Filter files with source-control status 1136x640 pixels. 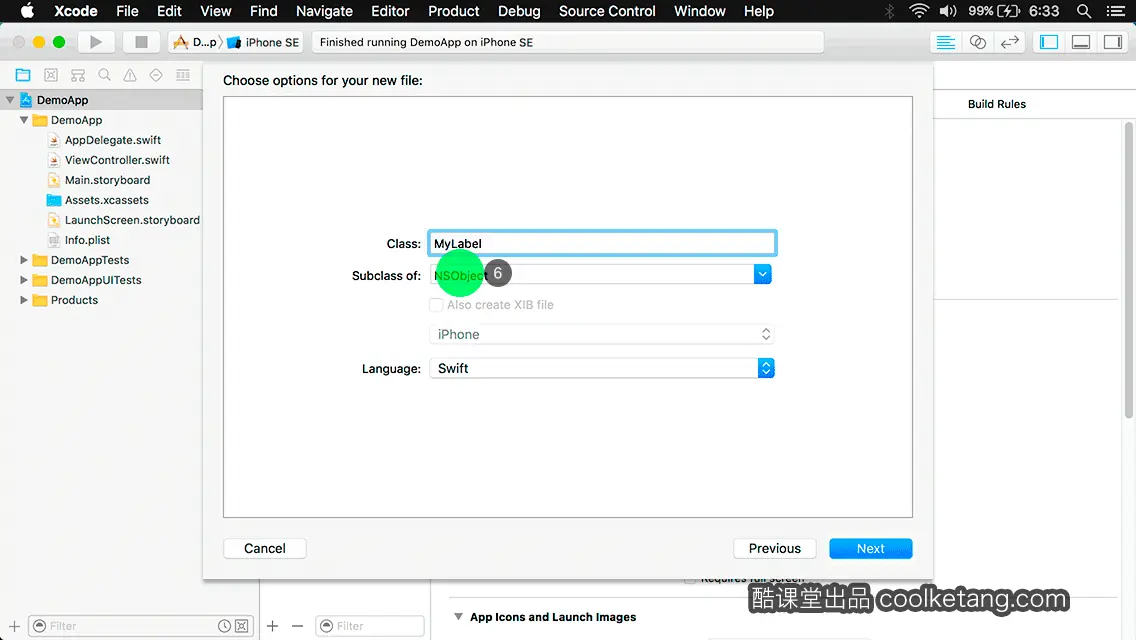[242, 626]
